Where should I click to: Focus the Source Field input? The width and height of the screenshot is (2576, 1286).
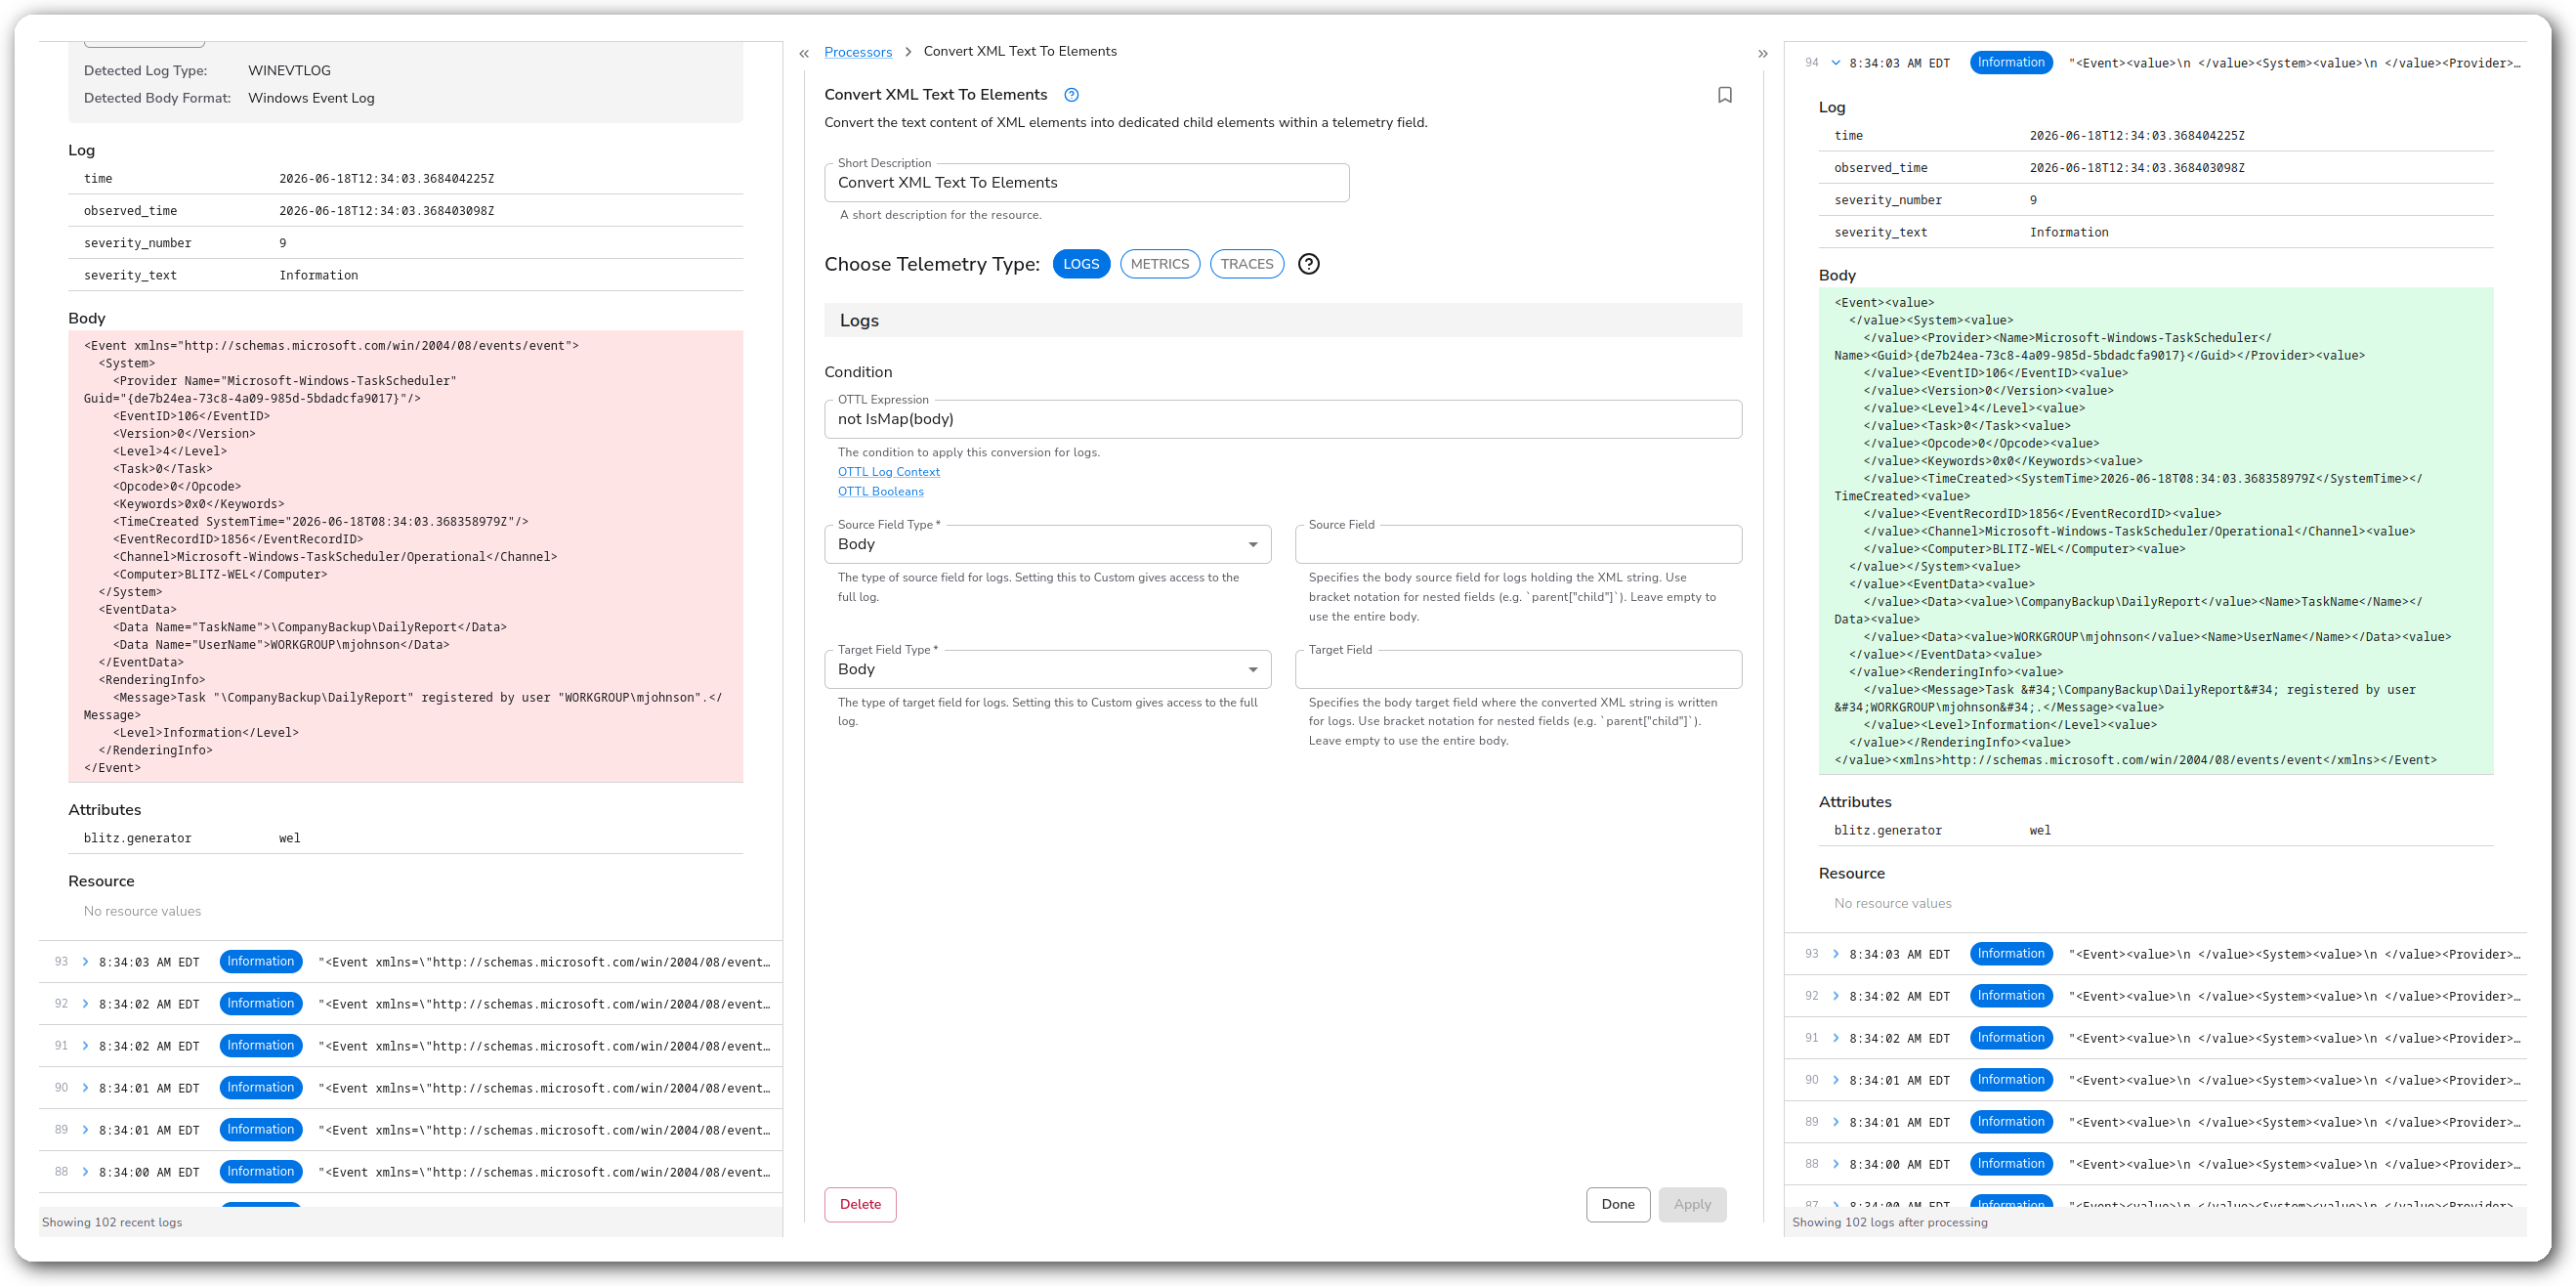pyautogui.click(x=1518, y=544)
